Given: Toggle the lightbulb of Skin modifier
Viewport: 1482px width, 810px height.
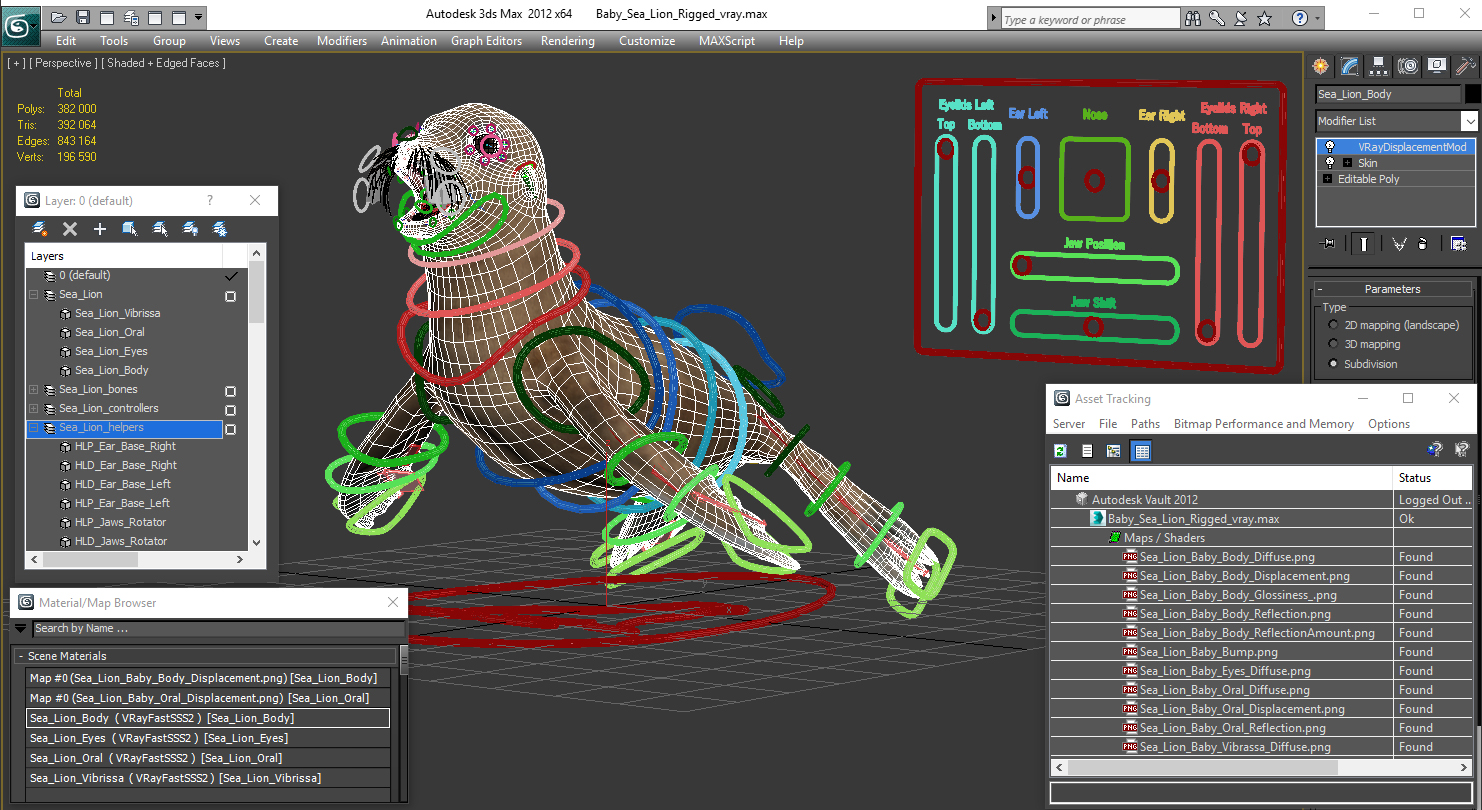Looking at the screenshot, I should [1329, 163].
